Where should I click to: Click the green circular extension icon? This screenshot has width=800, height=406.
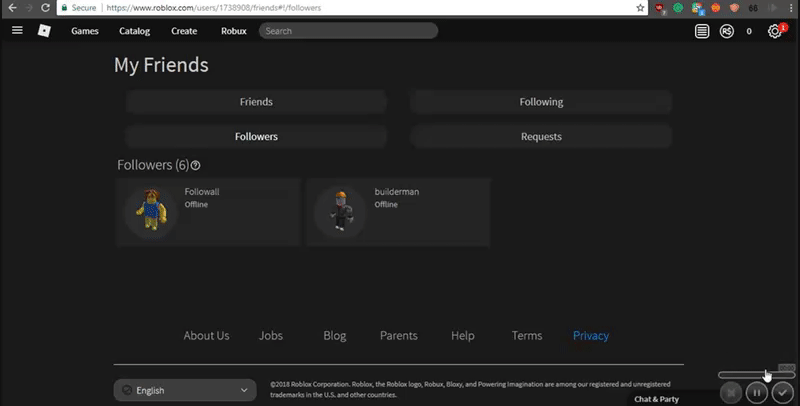click(x=678, y=8)
